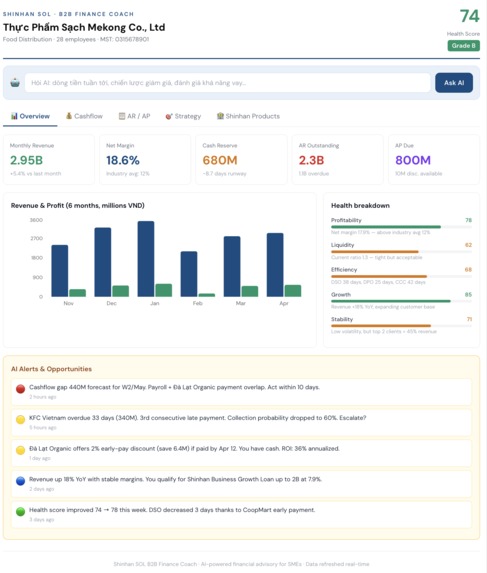Click the Growth score bar
Viewport: 487px width, 573px height.
[401, 301]
